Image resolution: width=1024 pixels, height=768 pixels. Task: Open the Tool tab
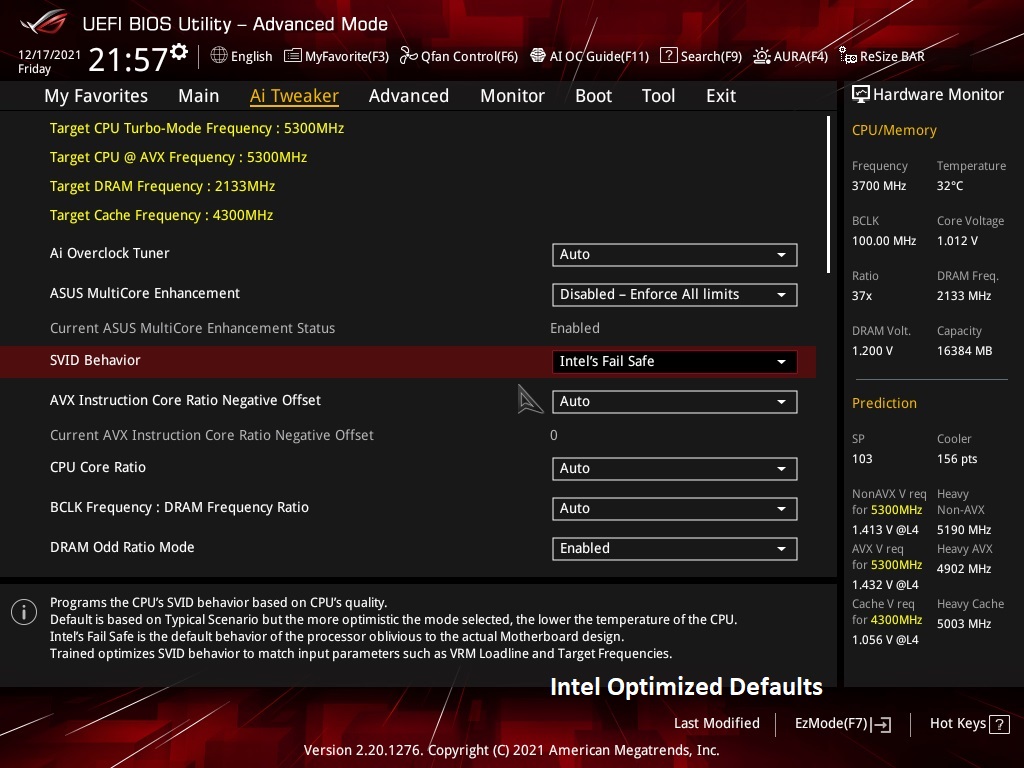tap(658, 96)
